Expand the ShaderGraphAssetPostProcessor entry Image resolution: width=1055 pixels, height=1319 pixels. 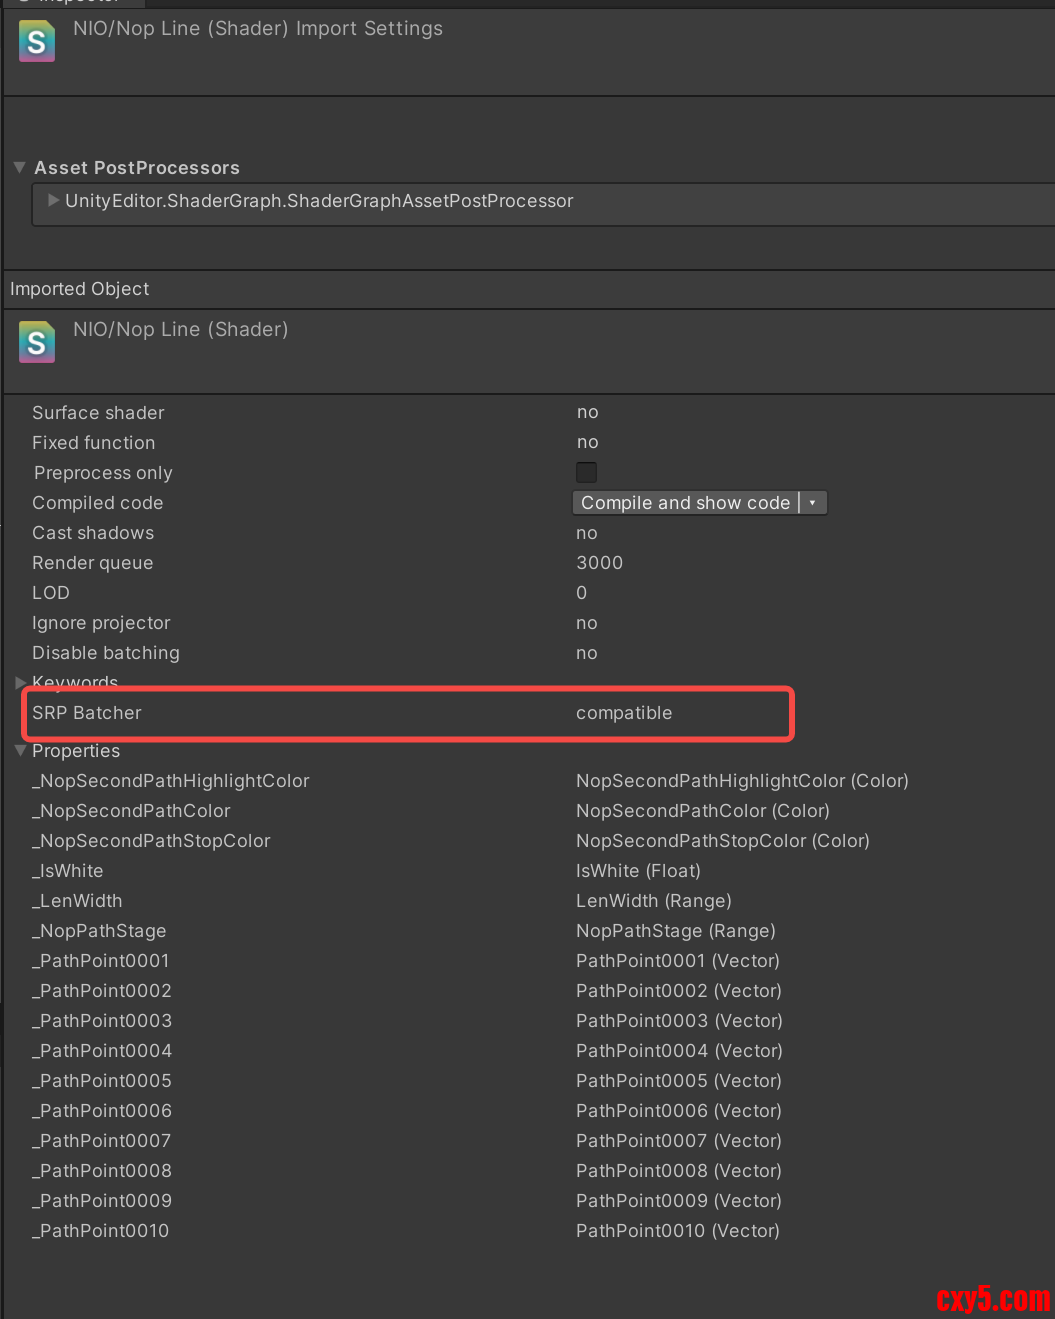click(53, 201)
